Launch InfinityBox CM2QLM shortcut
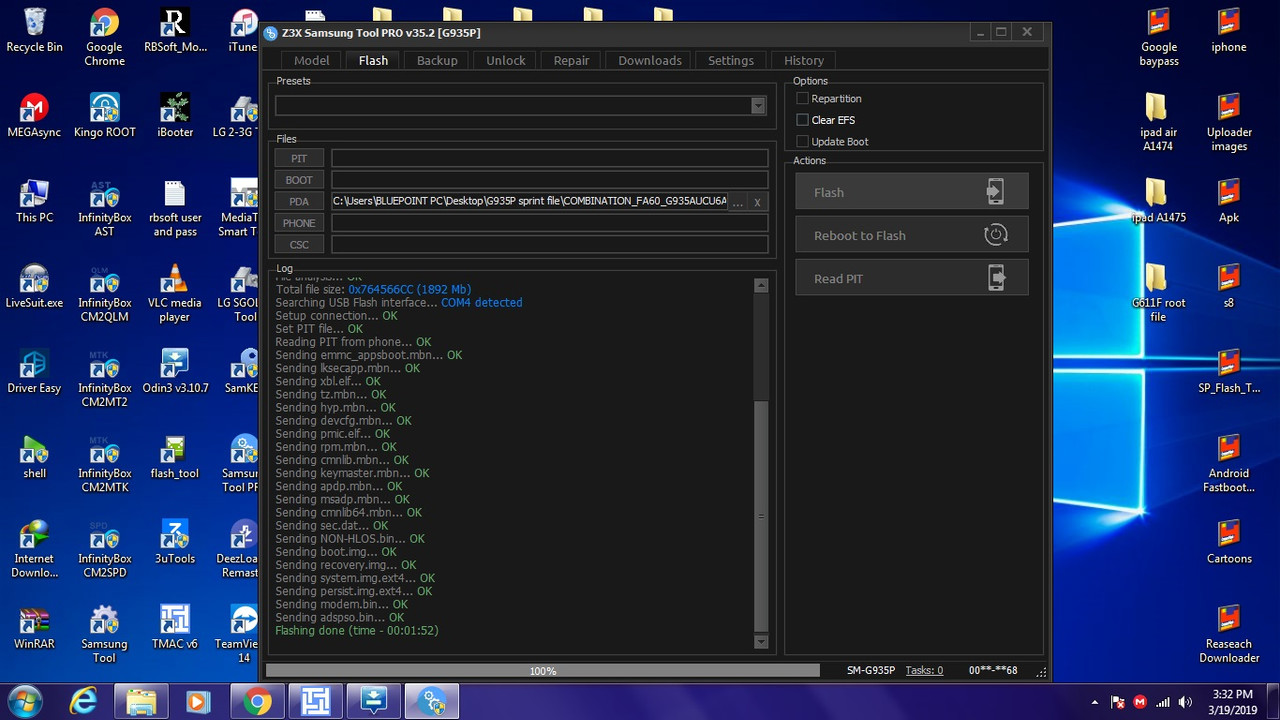Image resolution: width=1280 pixels, height=720 pixels. pos(104,293)
